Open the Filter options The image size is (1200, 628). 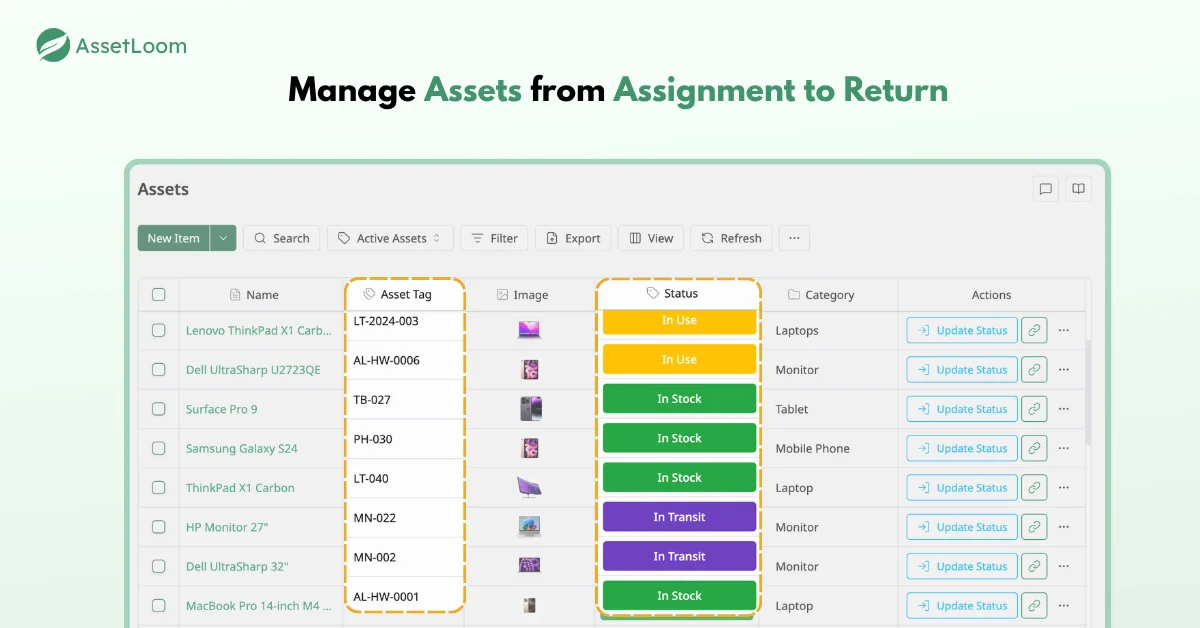point(493,238)
